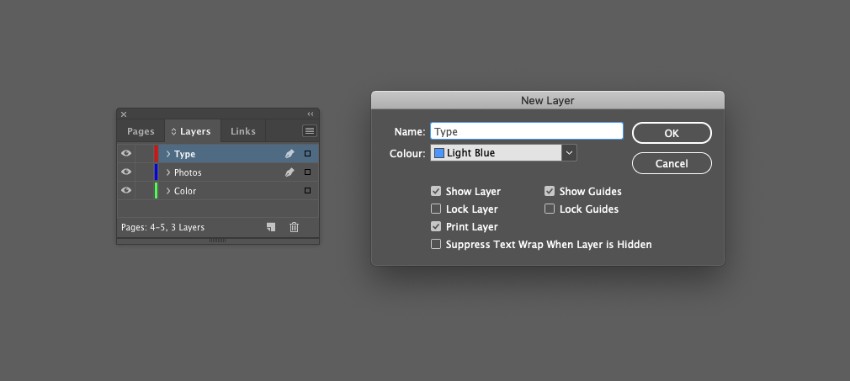Expand the Type layer chevron
The width and height of the screenshot is (850, 381).
click(168, 154)
